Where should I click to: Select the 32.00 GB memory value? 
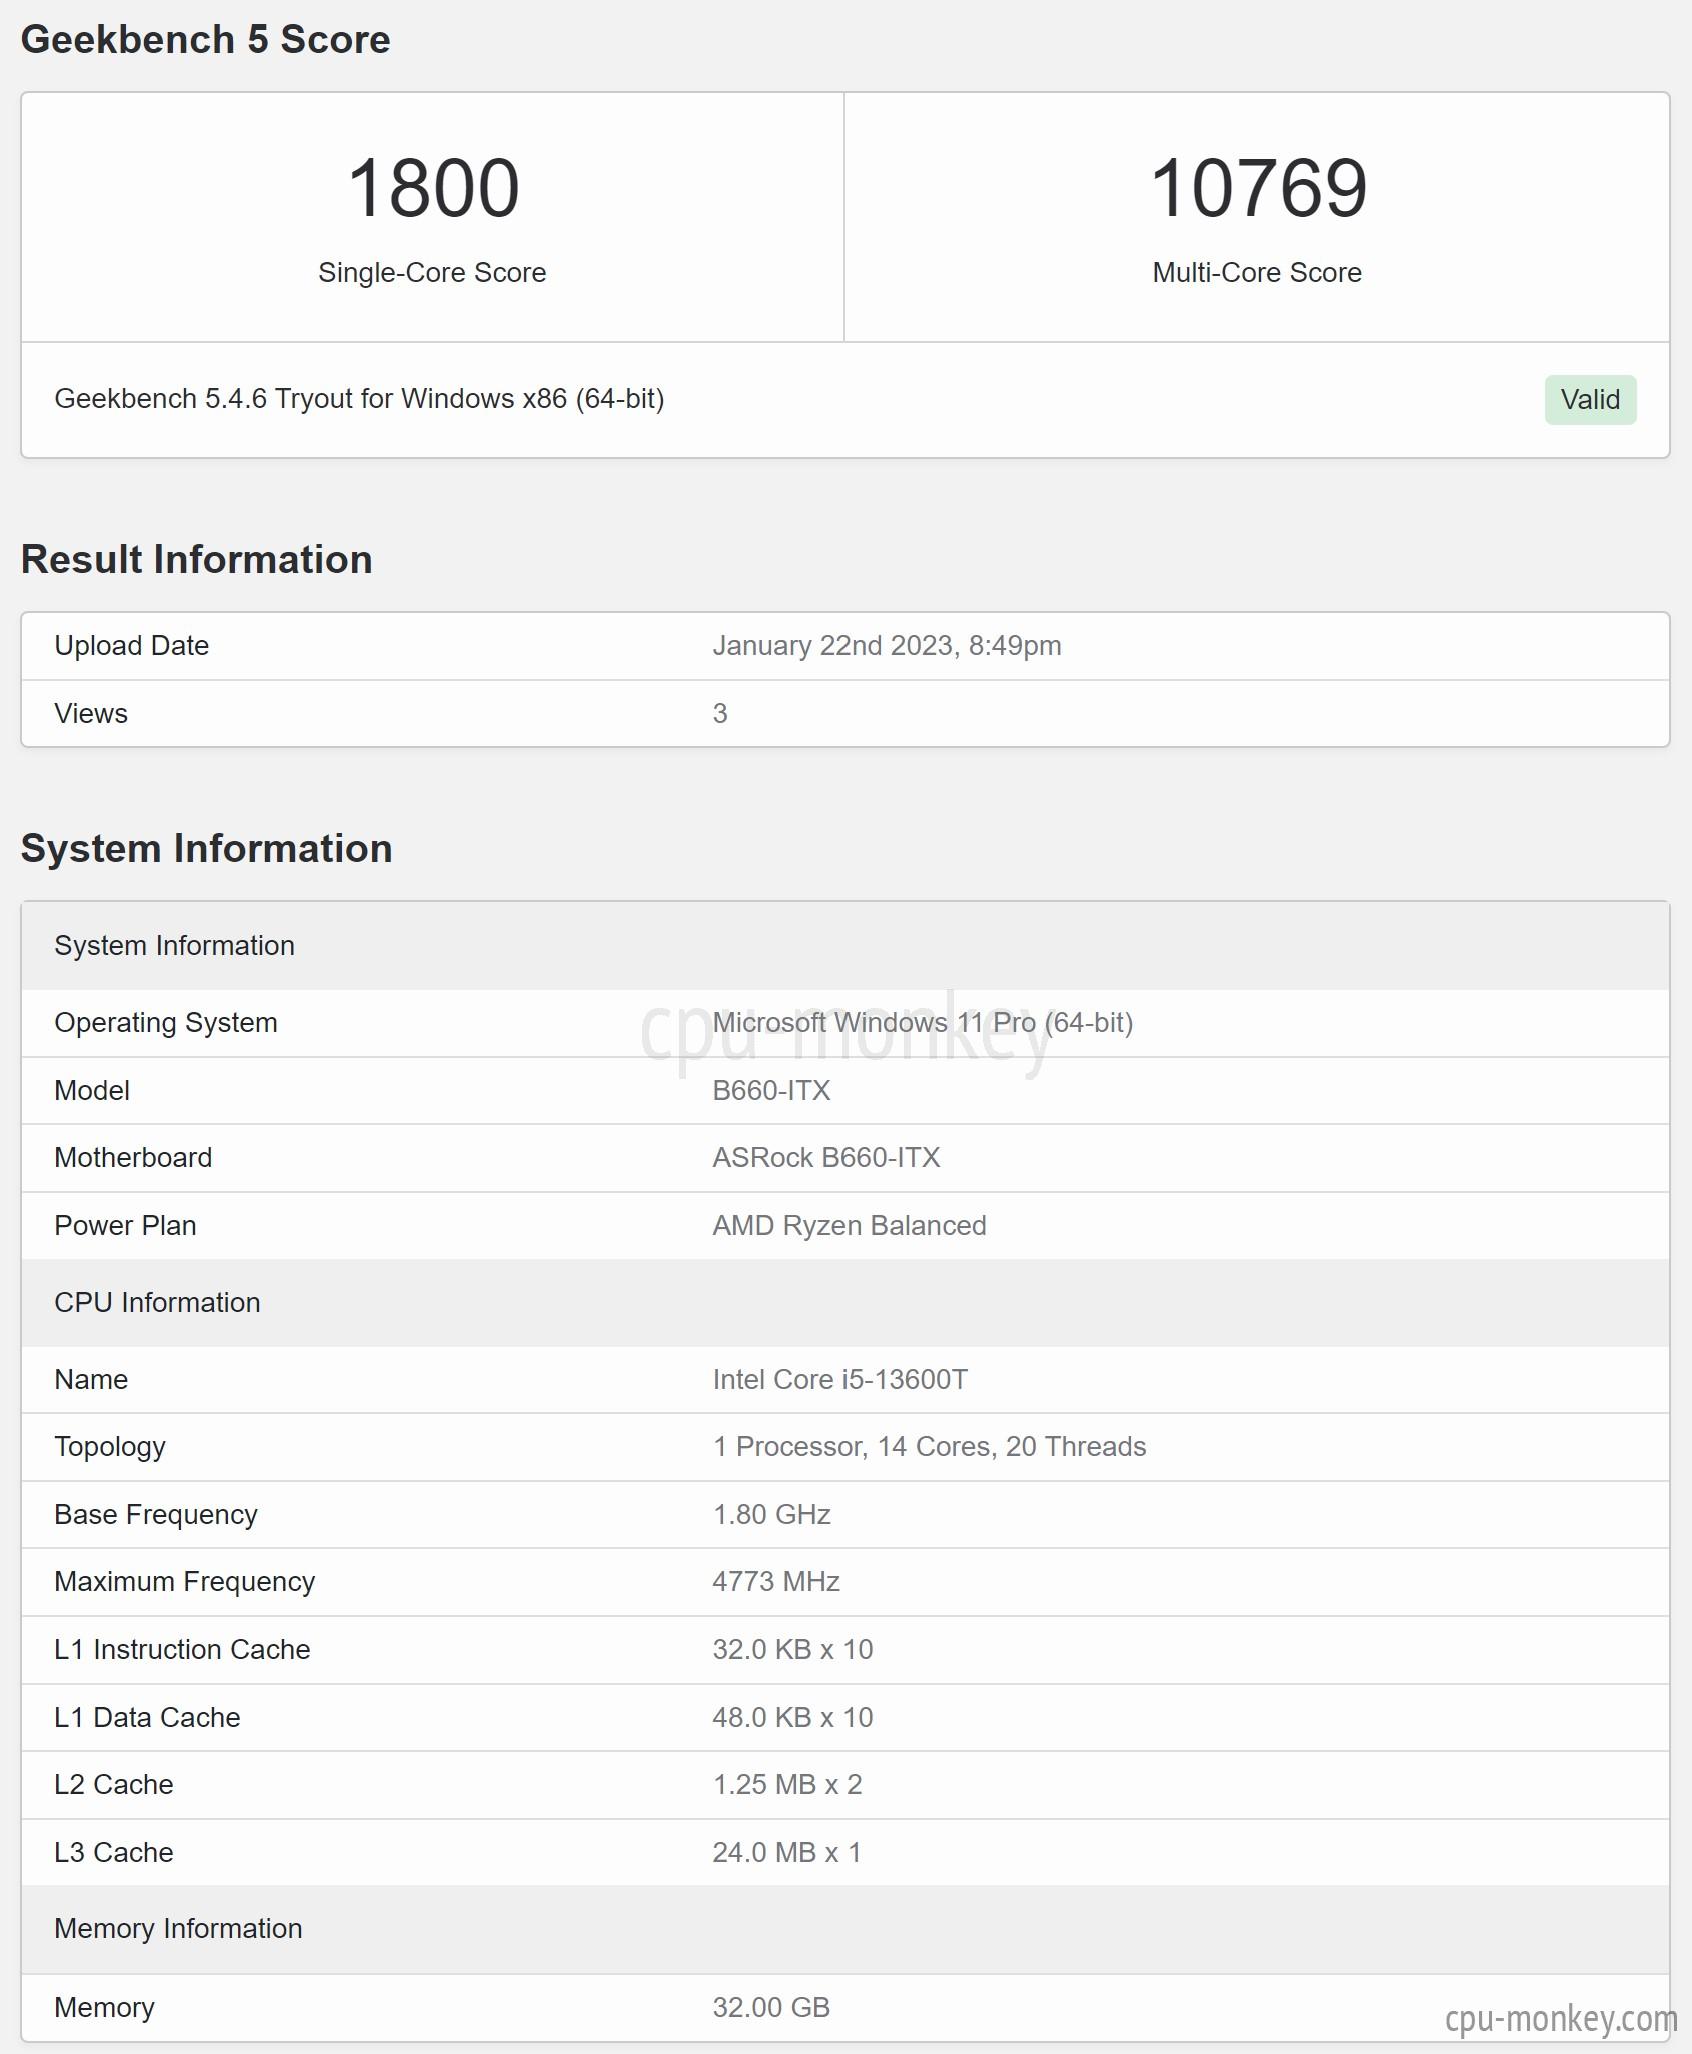771,2008
